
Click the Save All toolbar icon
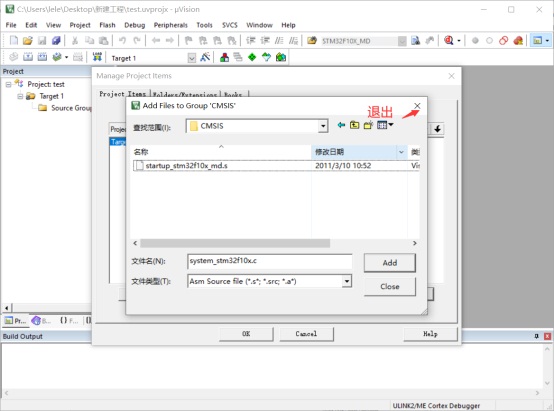[56, 41]
